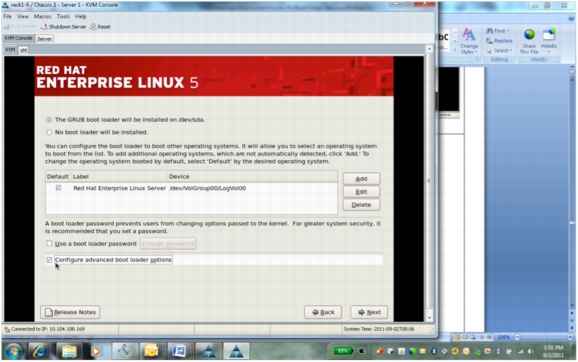
Task: Click the greyed Boot Server toolbar item
Action: click(20, 27)
